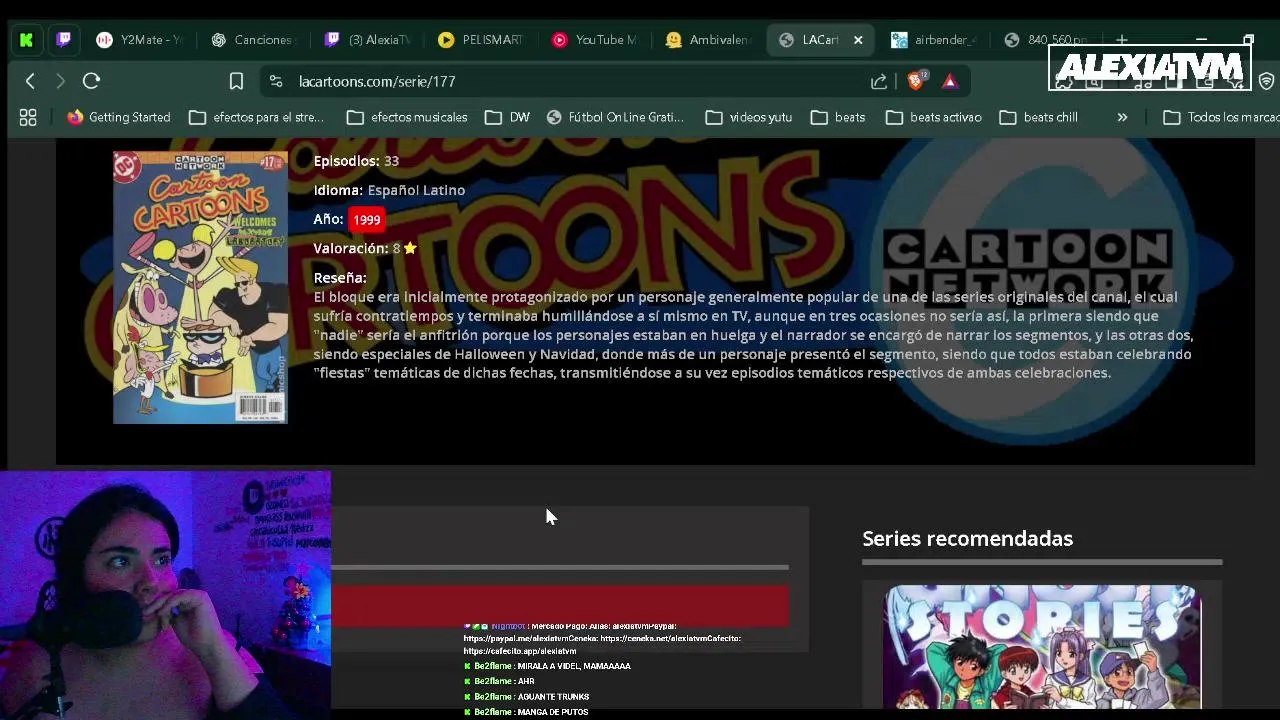
Task: View site information icon in address bar
Action: point(276,81)
